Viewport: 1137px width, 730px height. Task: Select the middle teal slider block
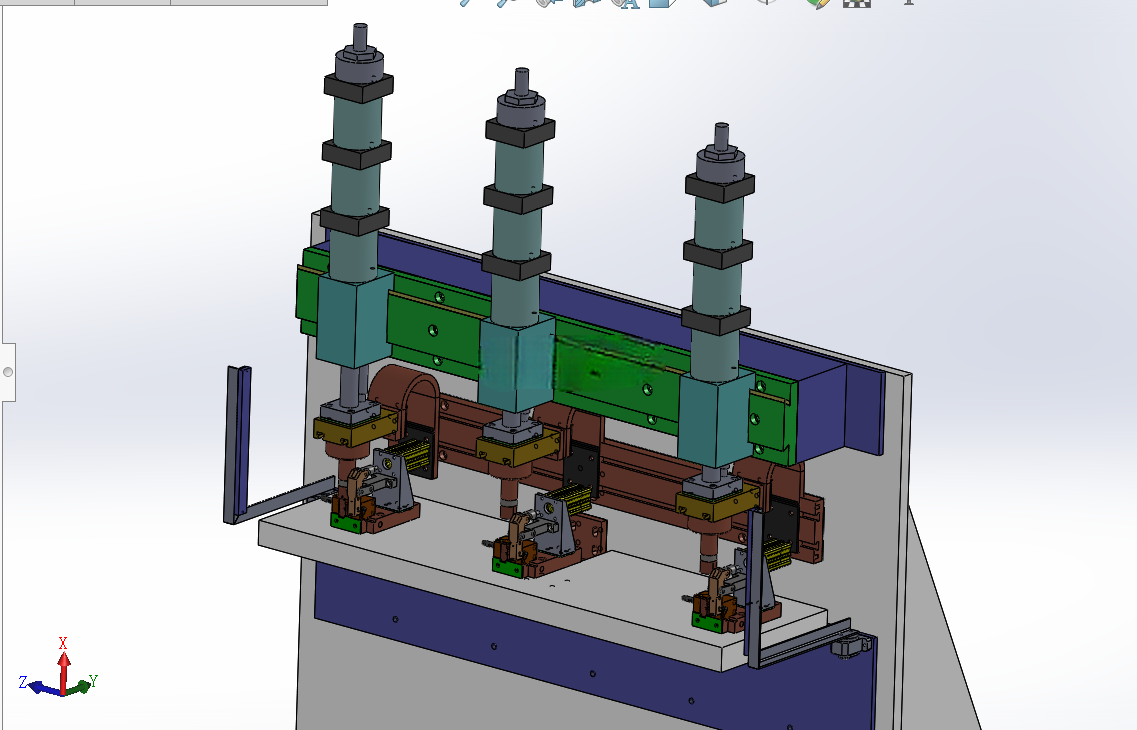click(x=516, y=366)
